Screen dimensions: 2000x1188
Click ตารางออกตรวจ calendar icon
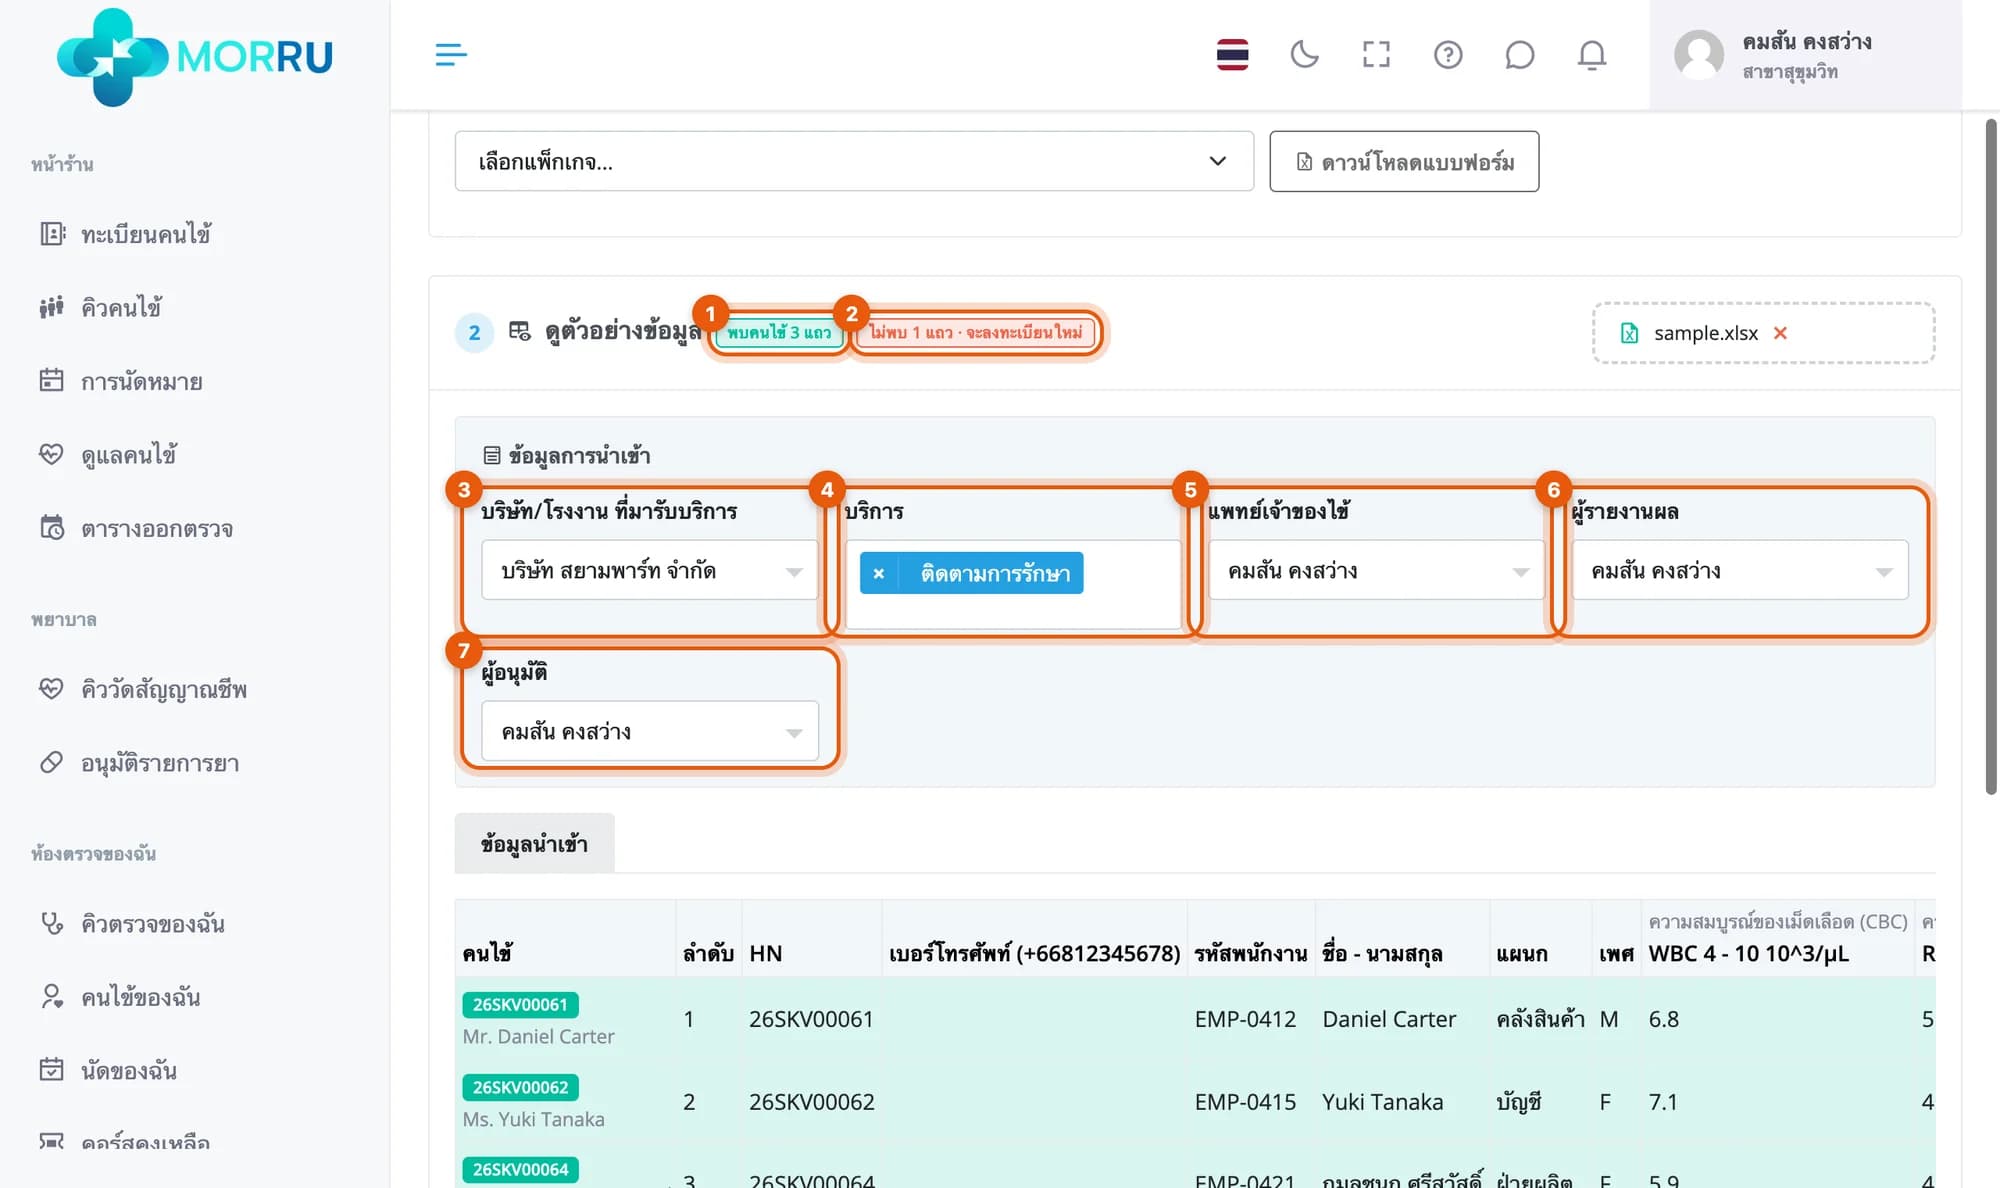52,527
